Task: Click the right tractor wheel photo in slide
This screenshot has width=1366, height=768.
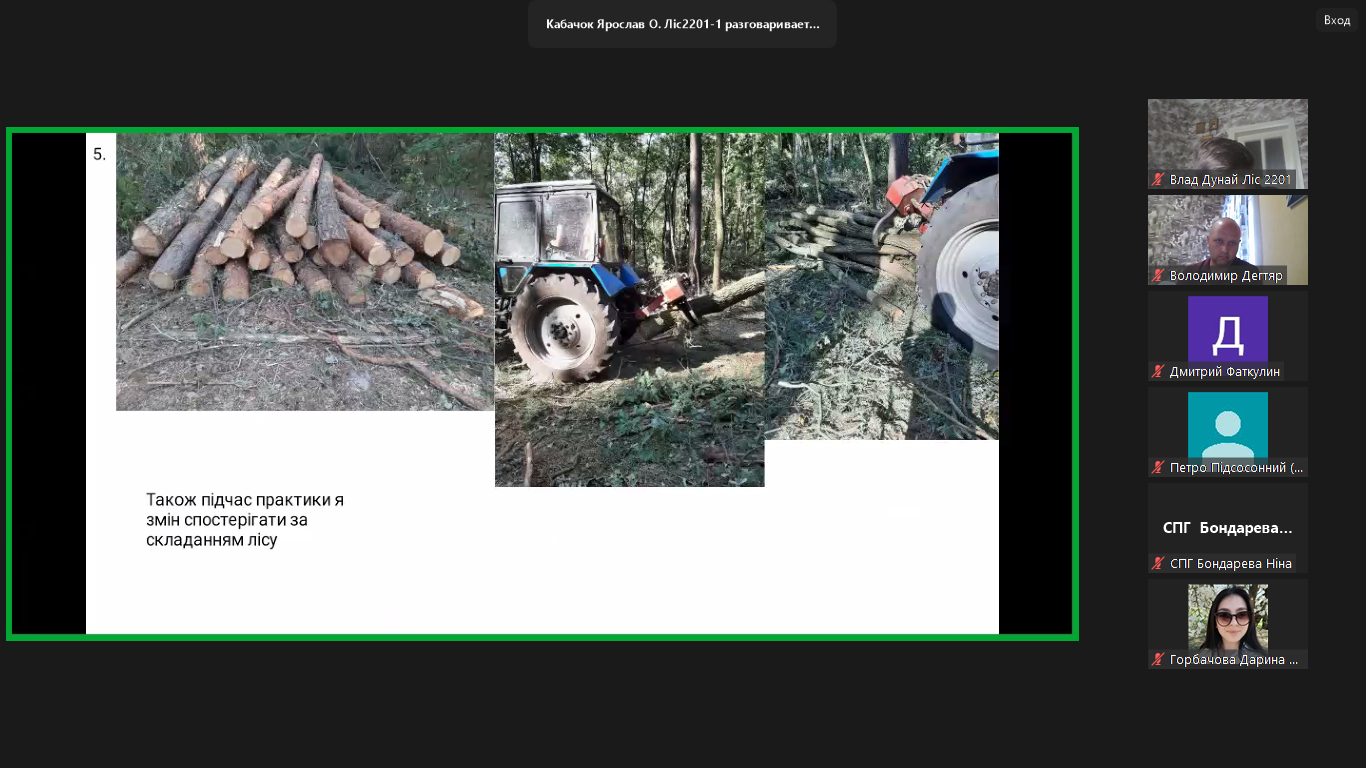Action: pyautogui.click(x=882, y=287)
